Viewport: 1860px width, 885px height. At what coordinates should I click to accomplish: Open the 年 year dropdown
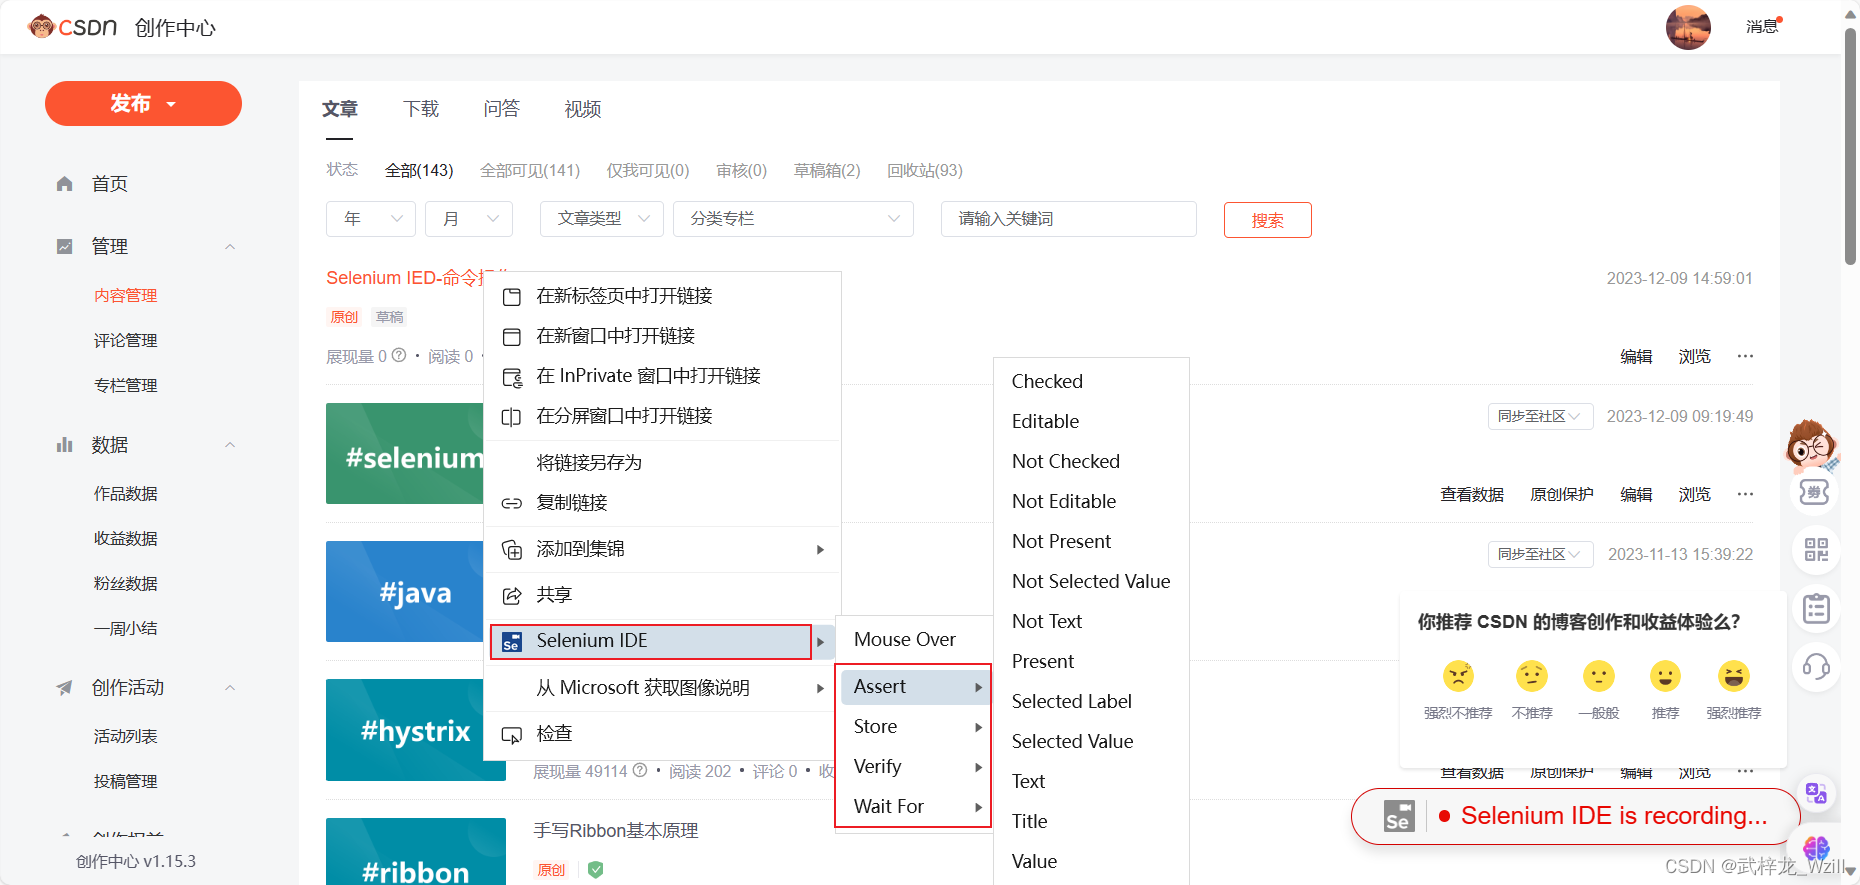[x=371, y=219]
